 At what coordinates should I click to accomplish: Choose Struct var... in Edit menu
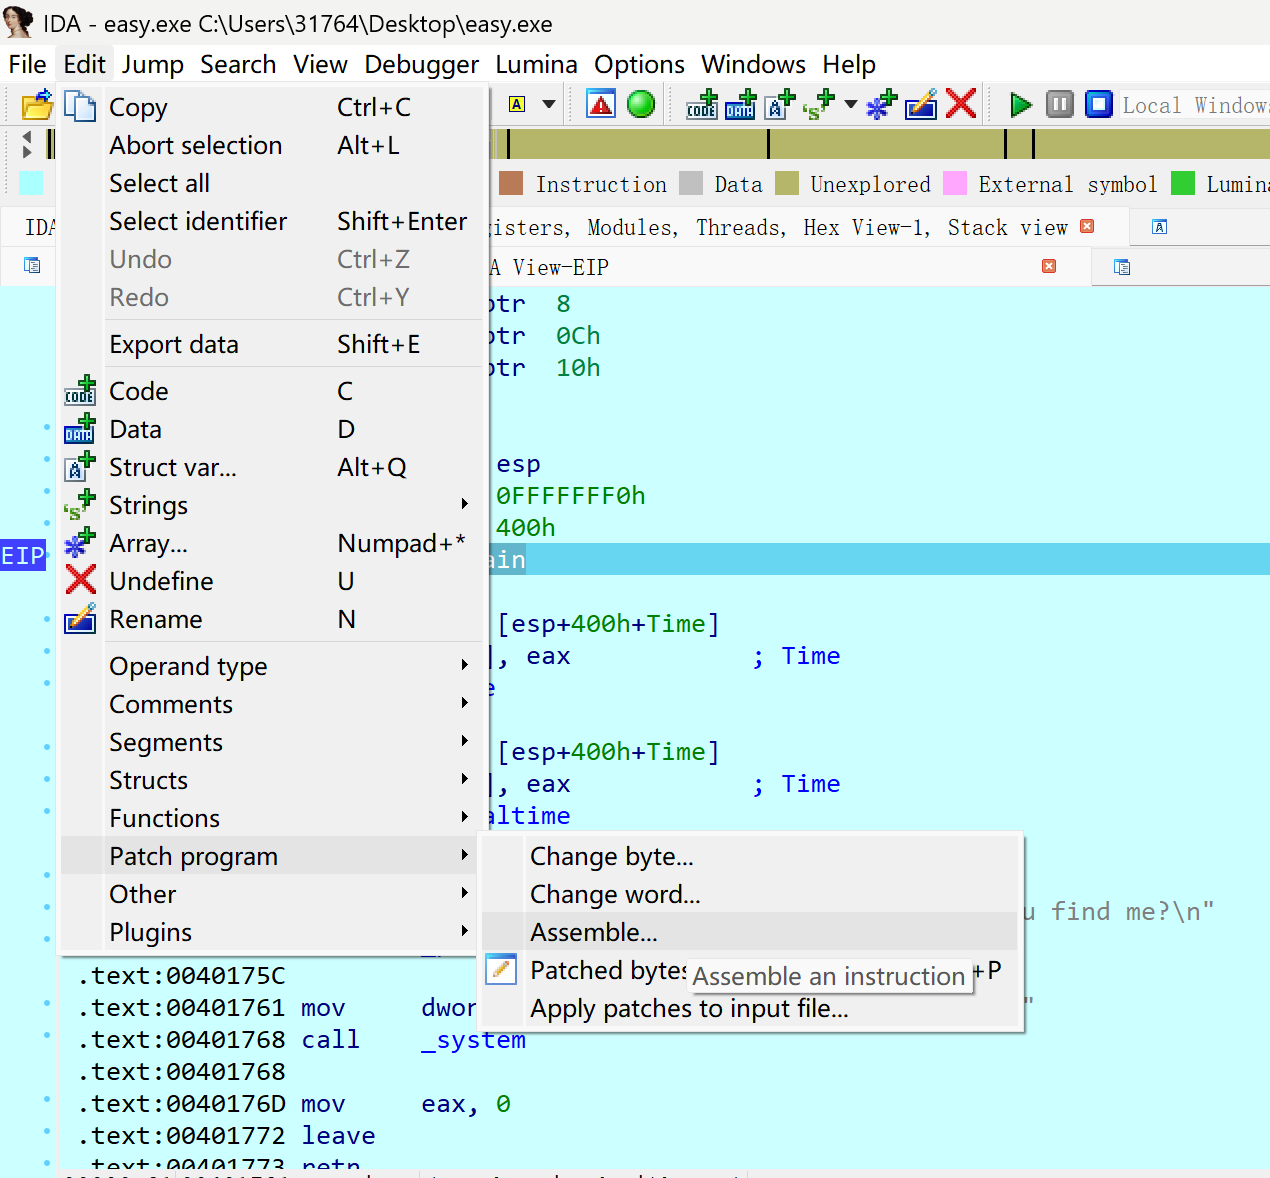(x=270, y=467)
